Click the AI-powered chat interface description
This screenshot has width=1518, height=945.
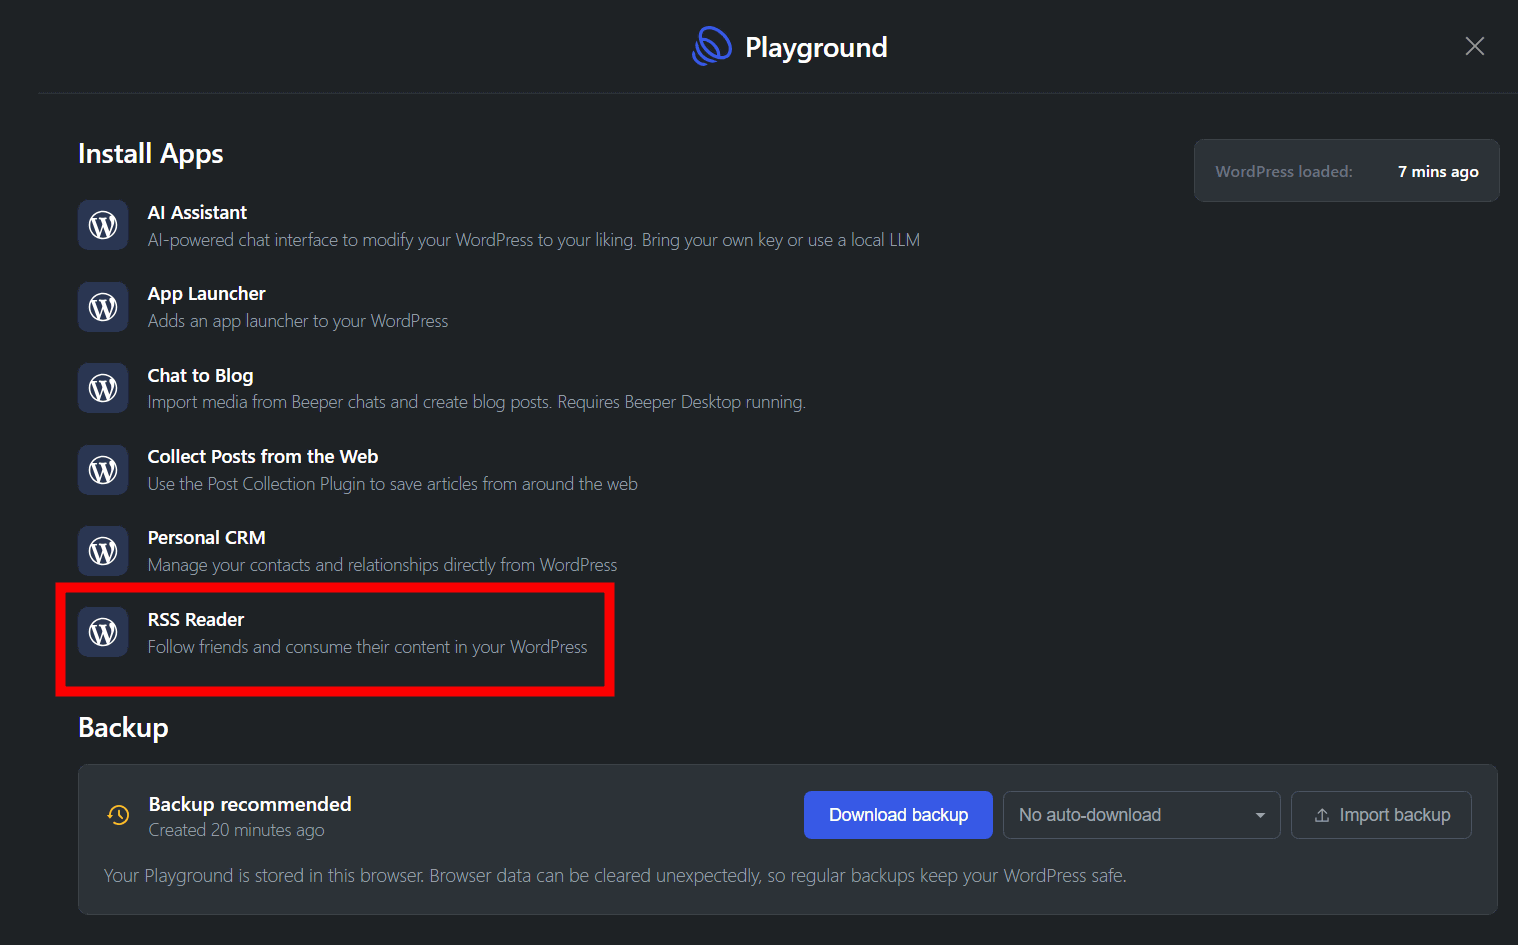point(534,241)
